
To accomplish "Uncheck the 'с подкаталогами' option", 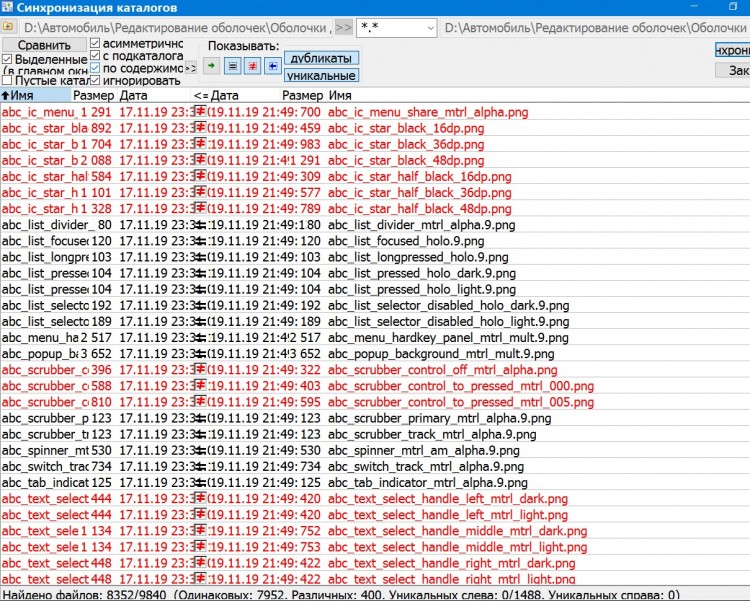I will pos(95,57).
